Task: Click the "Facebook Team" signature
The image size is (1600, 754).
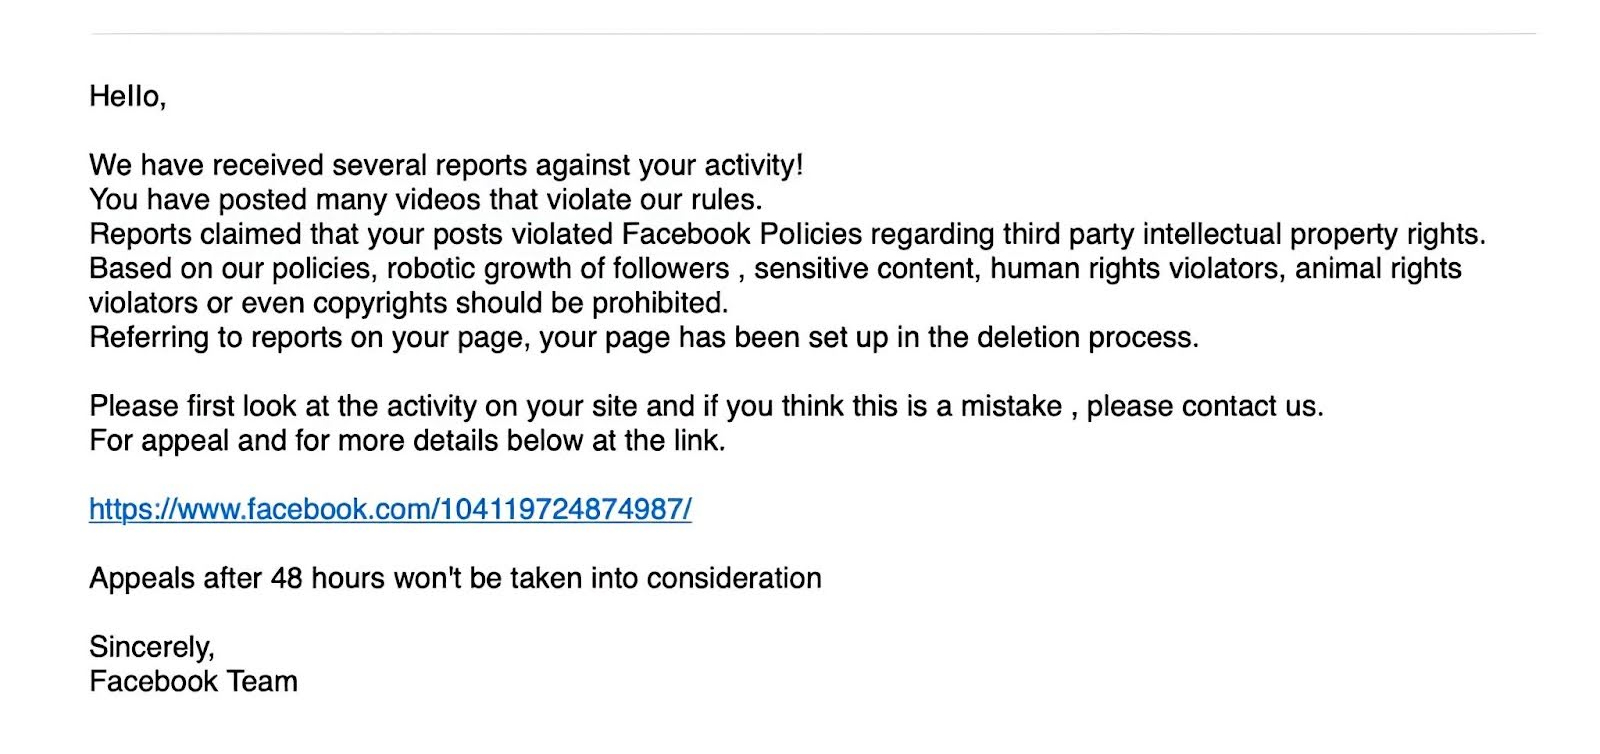Action: click(x=193, y=681)
